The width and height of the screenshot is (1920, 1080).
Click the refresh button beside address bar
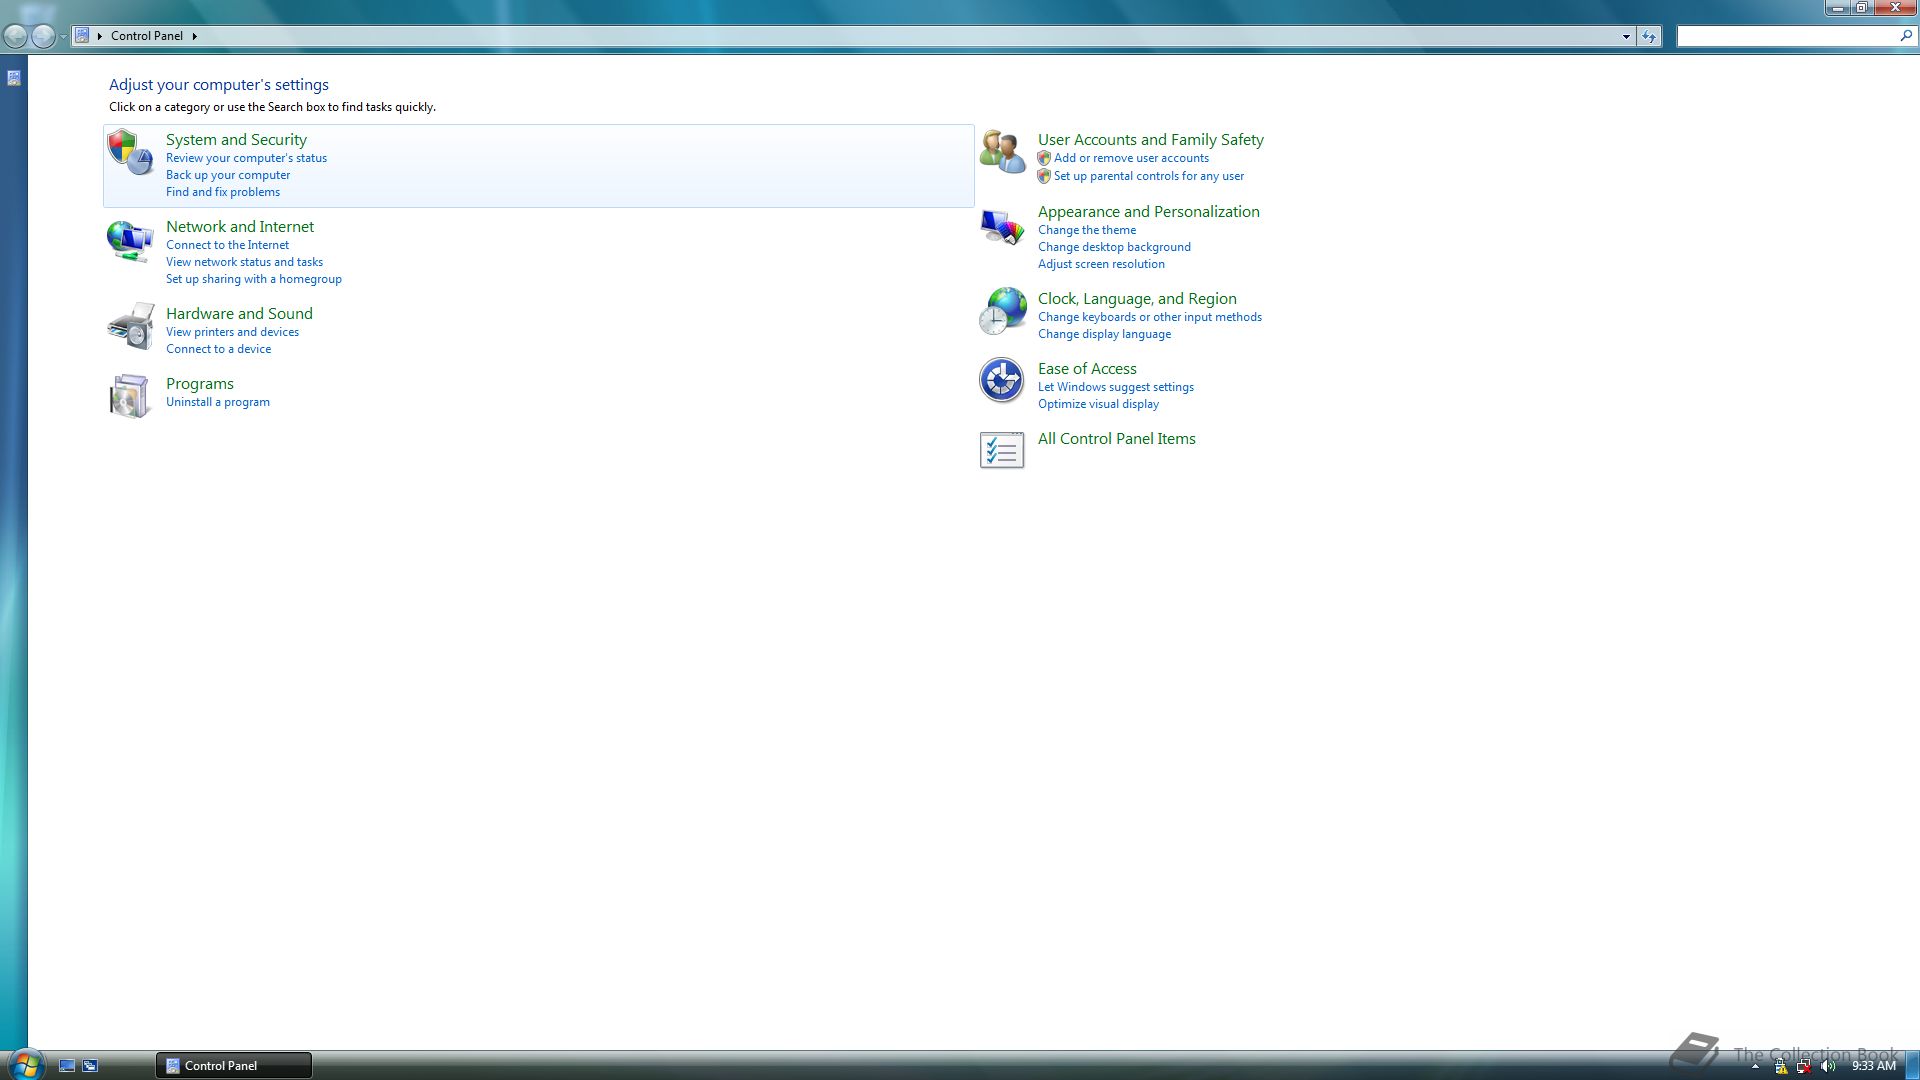[x=1649, y=36]
